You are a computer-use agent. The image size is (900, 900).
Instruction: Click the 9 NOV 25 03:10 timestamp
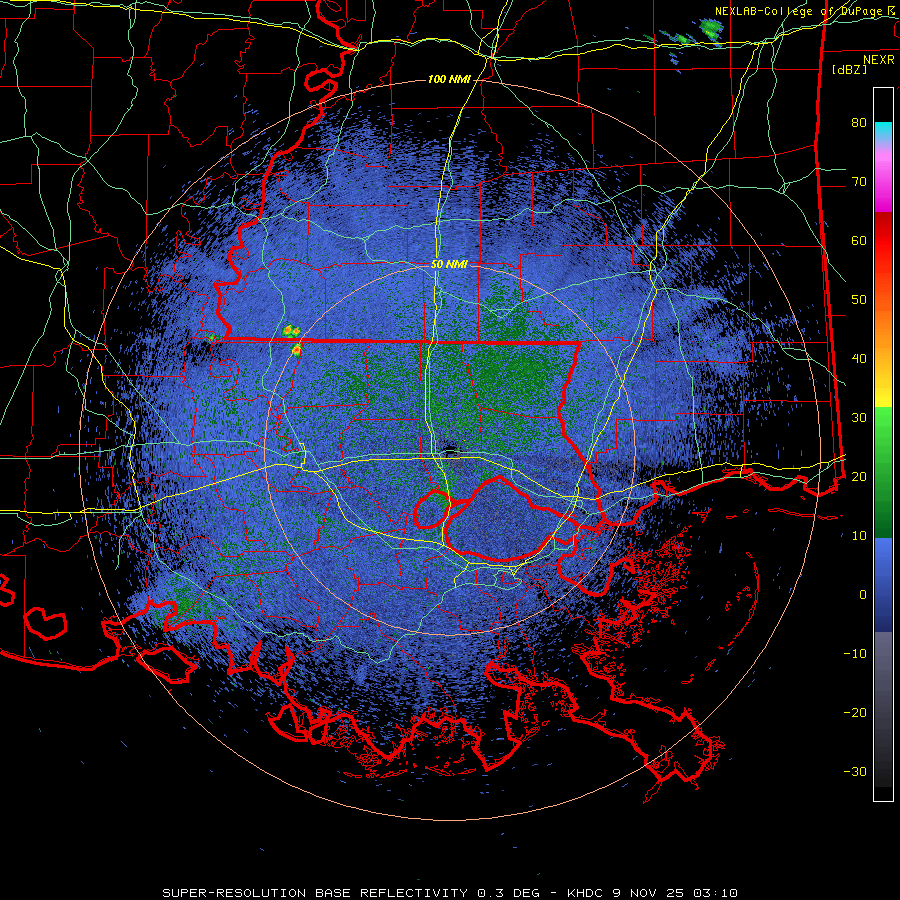pyautogui.click(x=676, y=893)
